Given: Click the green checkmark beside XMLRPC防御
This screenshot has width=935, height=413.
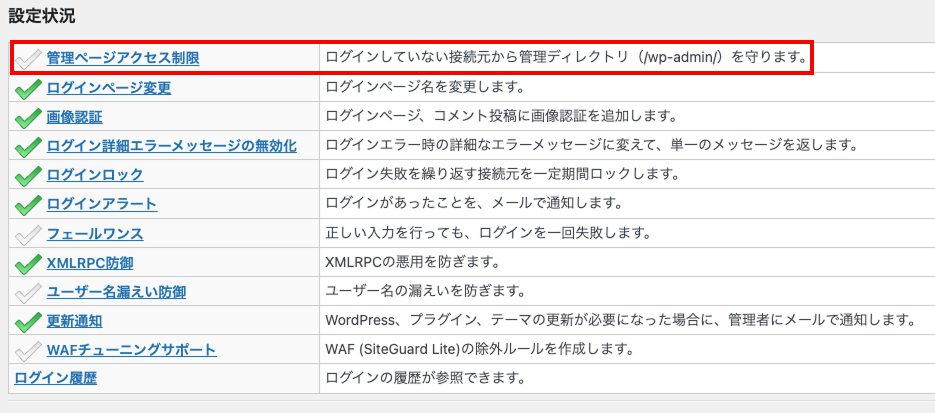Looking at the screenshot, I should point(28,263).
